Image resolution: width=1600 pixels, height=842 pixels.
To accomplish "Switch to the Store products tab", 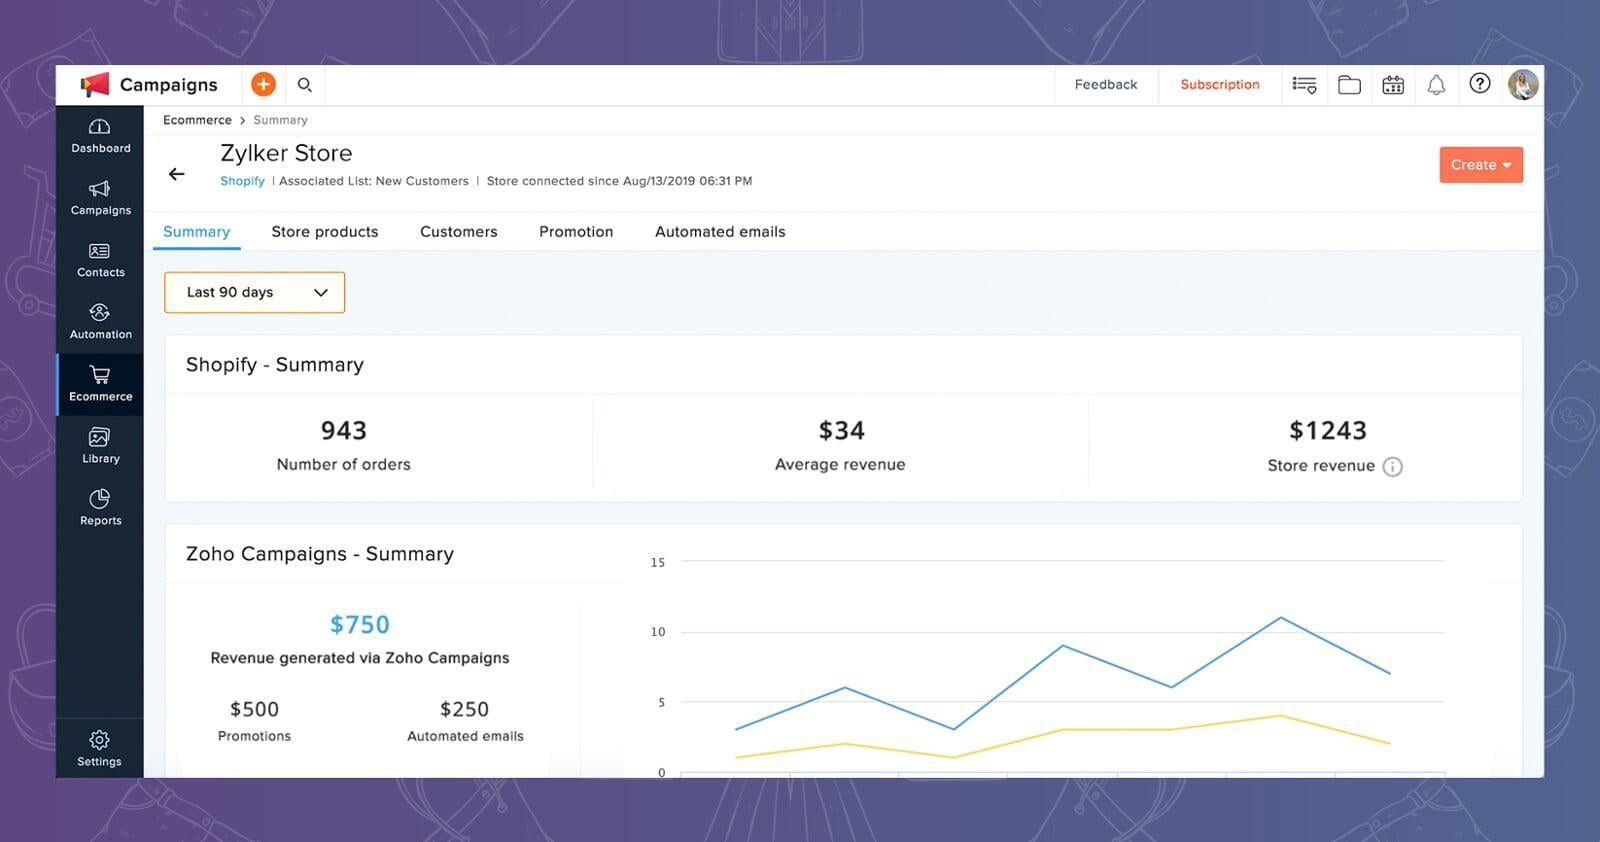I will (325, 232).
